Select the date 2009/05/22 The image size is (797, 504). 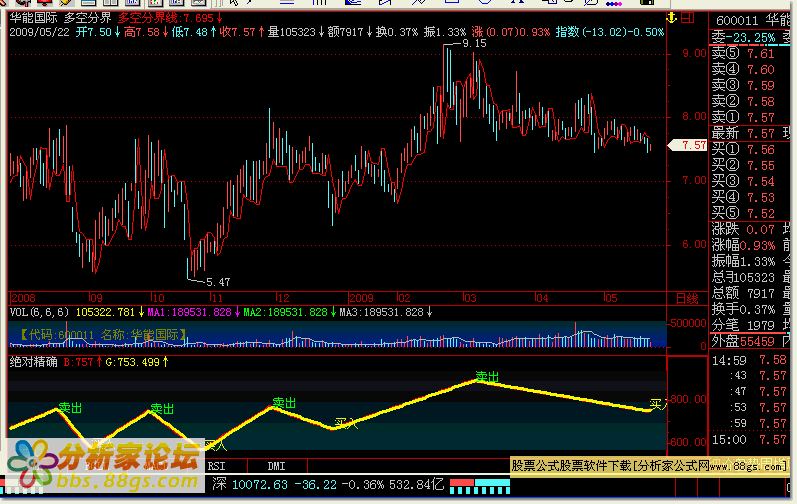click(x=39, y=32)
